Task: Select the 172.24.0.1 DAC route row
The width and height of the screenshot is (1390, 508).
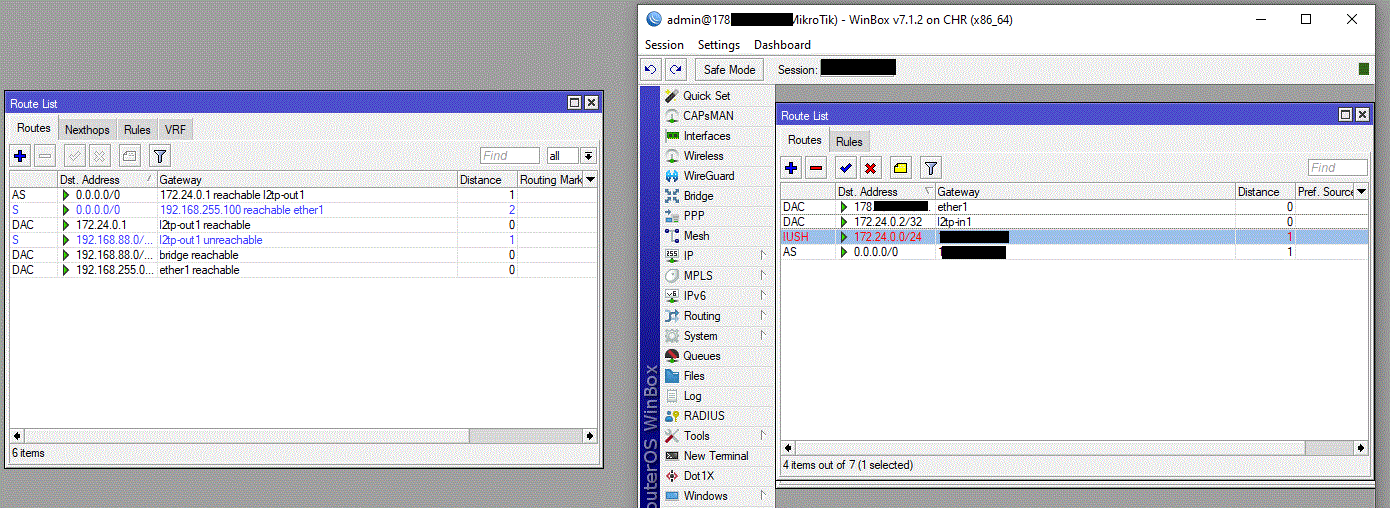Action: (303, 225)
